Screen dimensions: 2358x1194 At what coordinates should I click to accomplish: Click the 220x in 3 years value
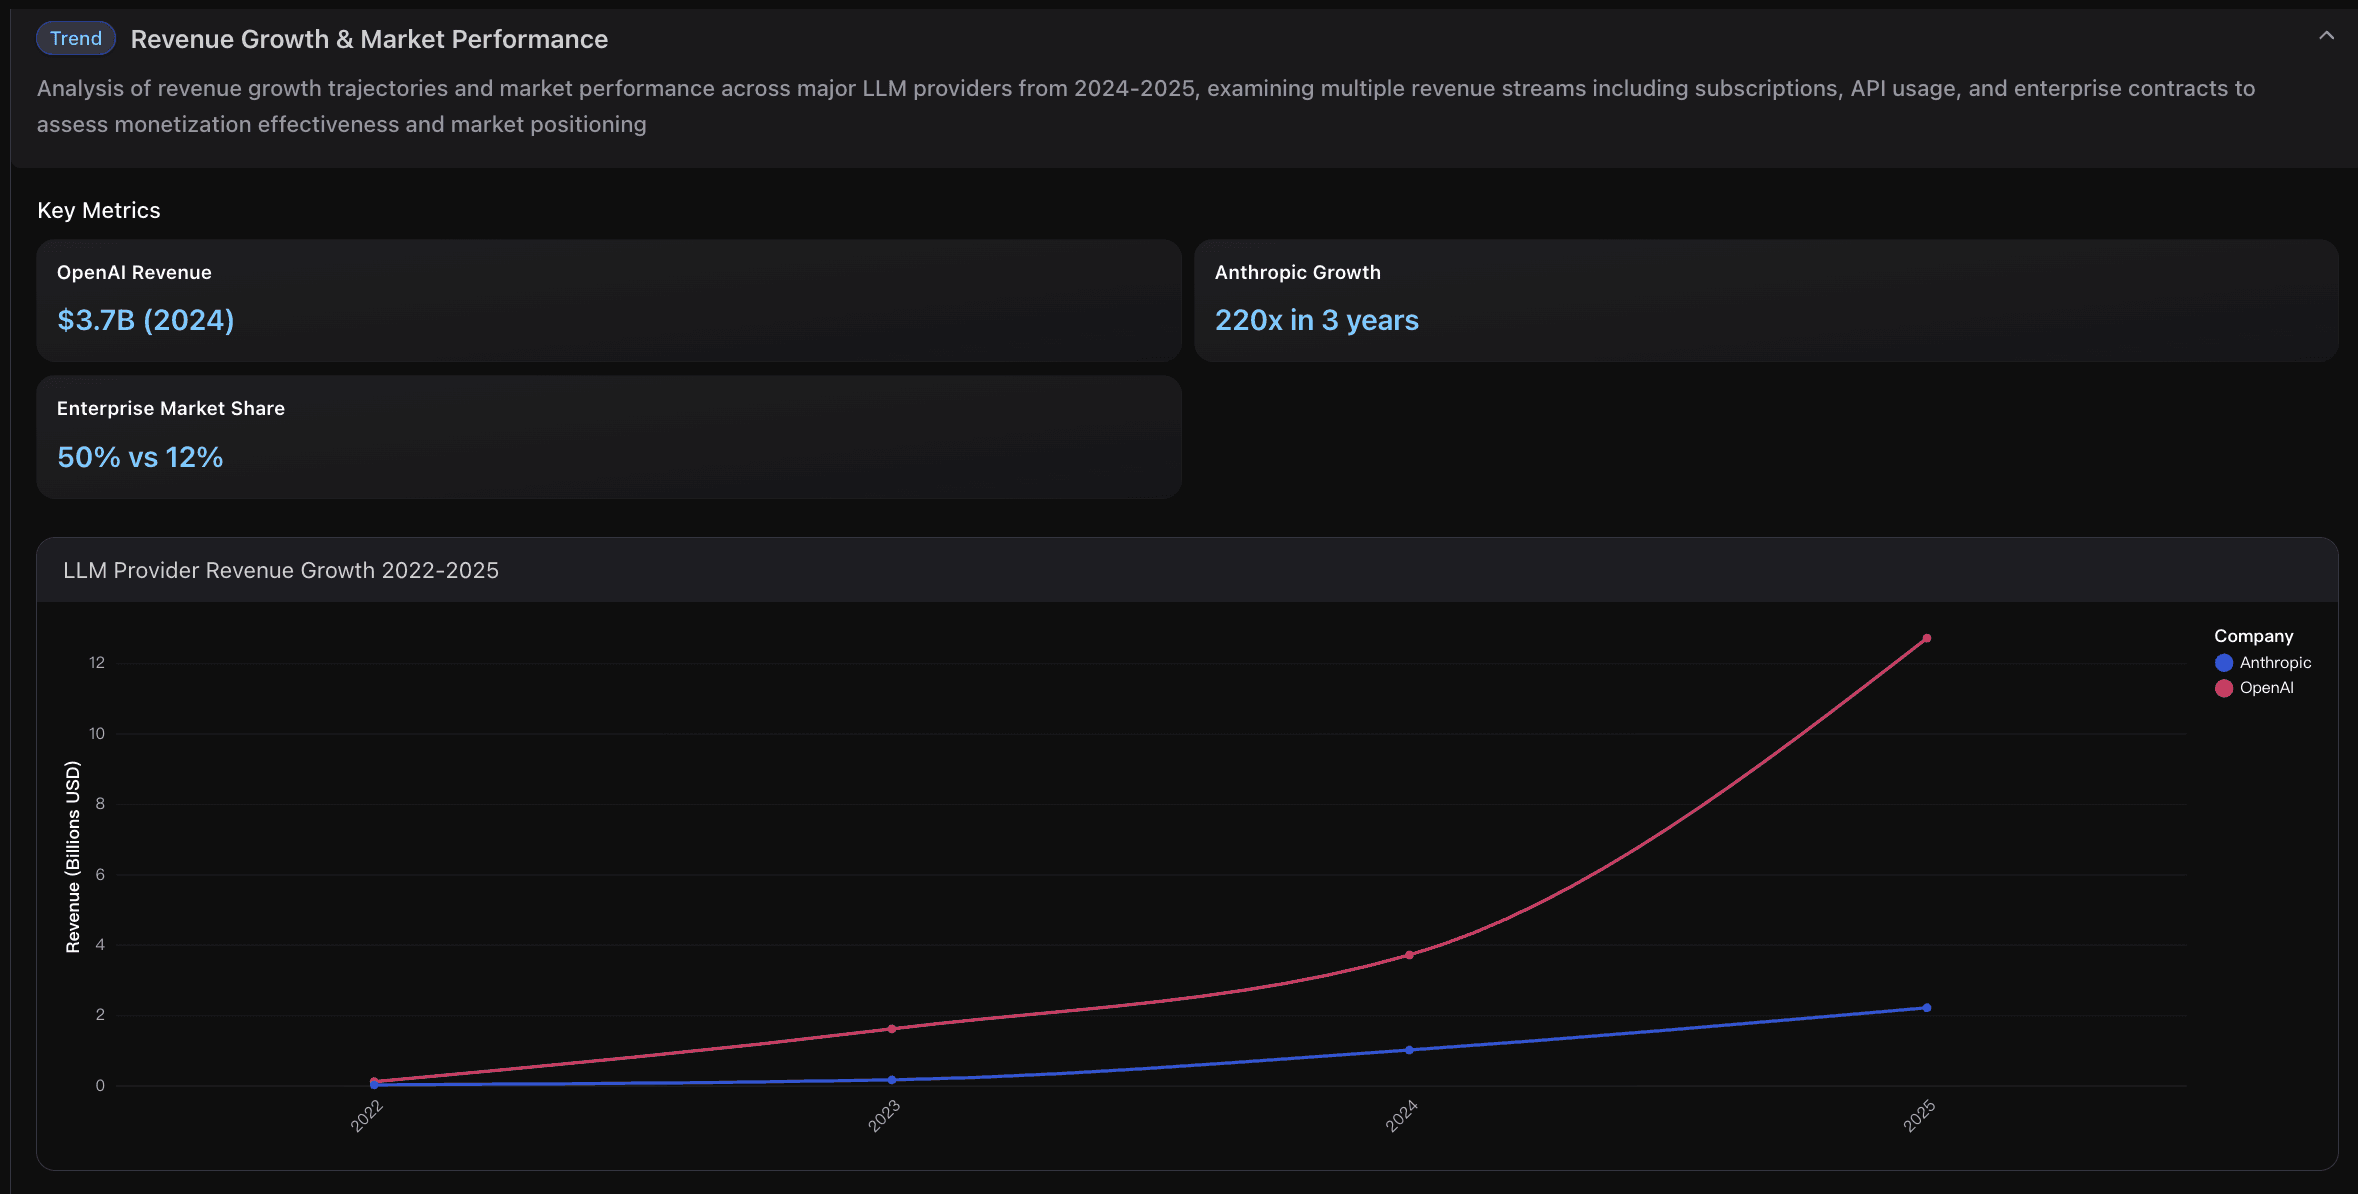[x=1317, y=320]
